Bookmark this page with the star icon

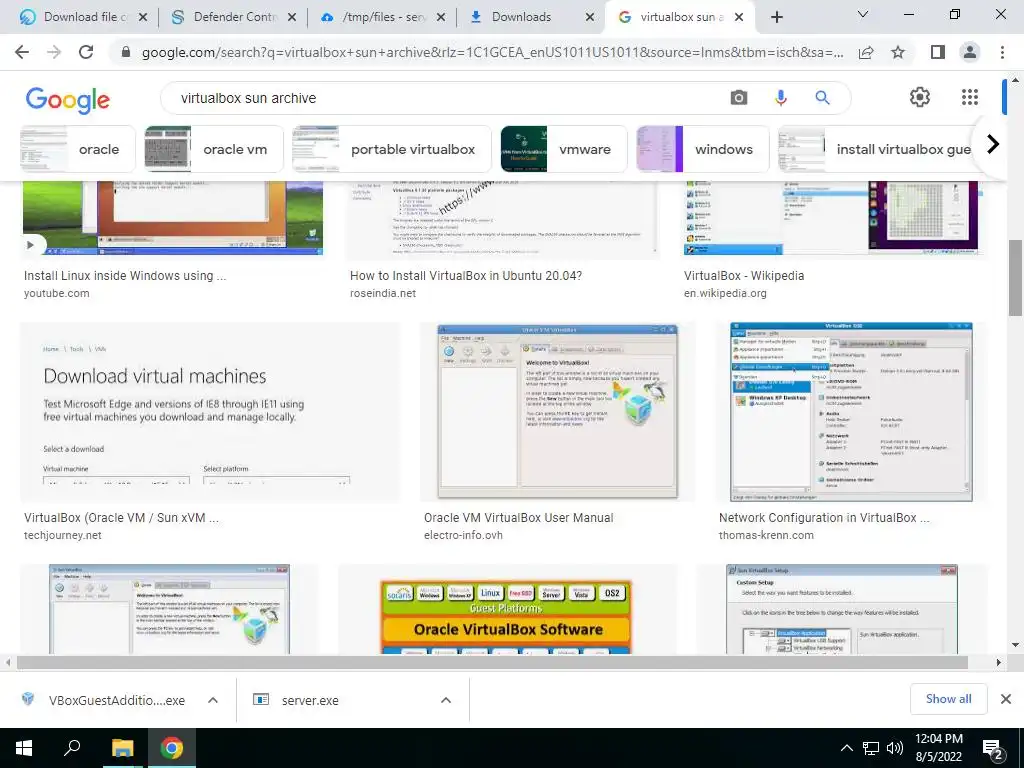(898, 52)
